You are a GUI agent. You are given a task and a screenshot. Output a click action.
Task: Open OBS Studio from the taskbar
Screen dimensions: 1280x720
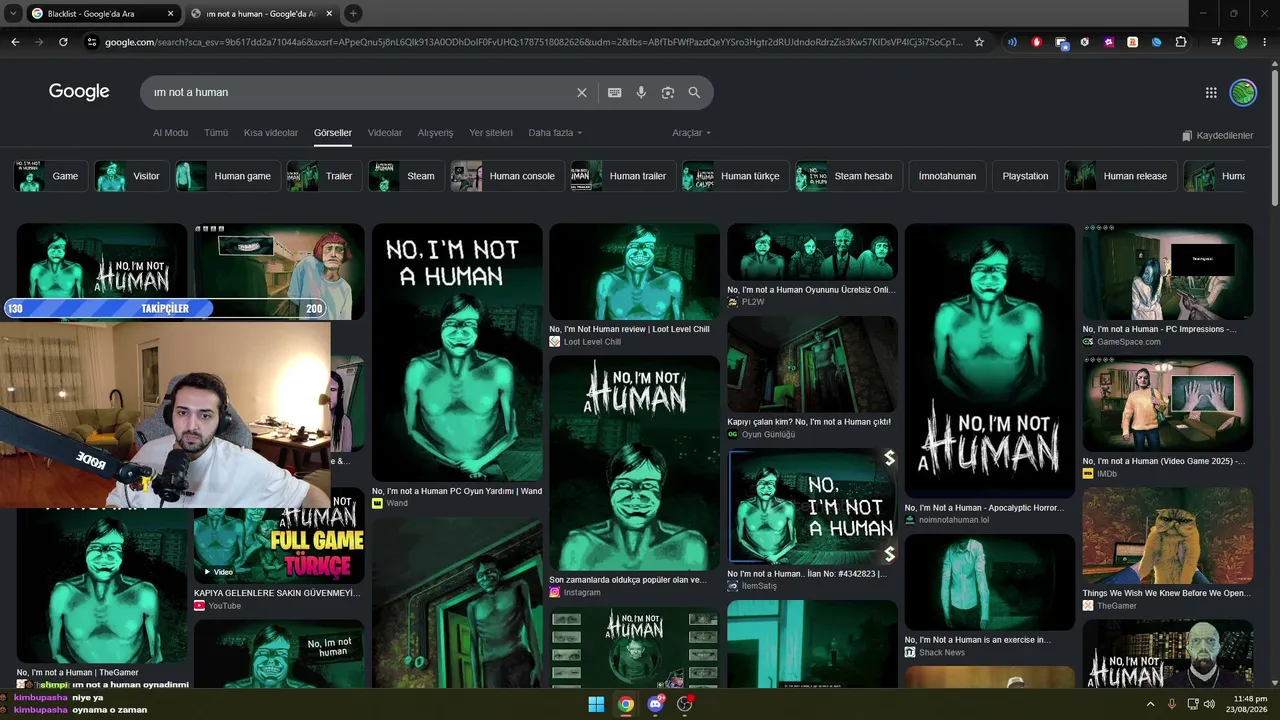685,704
